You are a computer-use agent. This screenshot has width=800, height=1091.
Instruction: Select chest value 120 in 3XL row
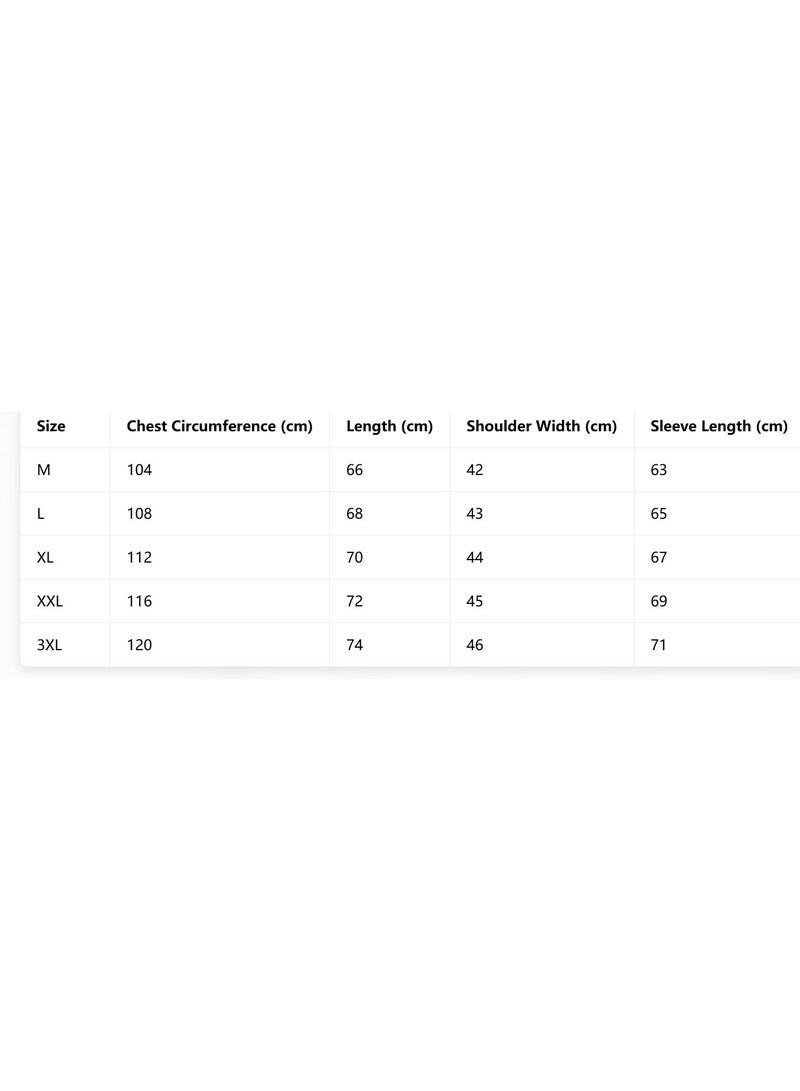point(139,645)
